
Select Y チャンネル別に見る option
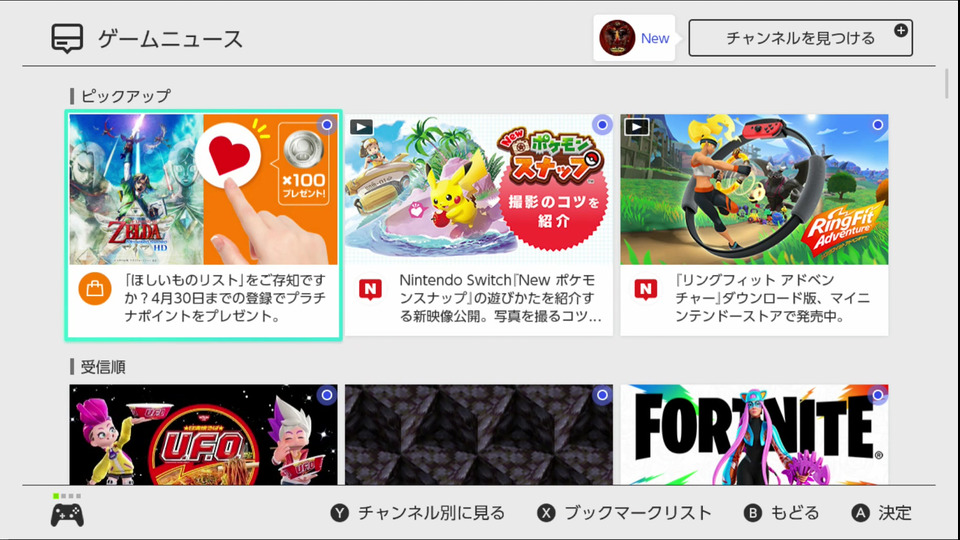click(x=418, y=513)
